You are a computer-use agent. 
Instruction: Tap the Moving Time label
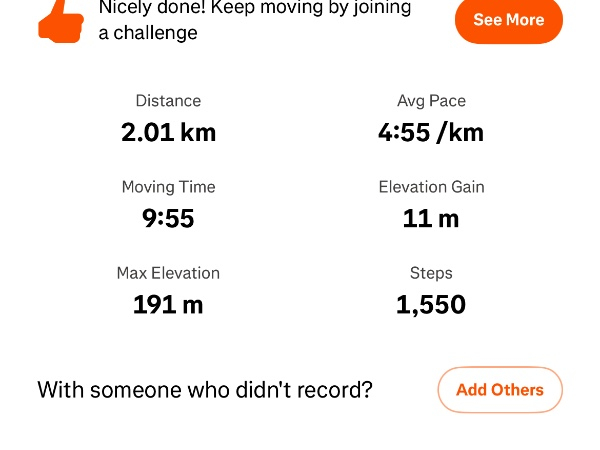(168, 187)
